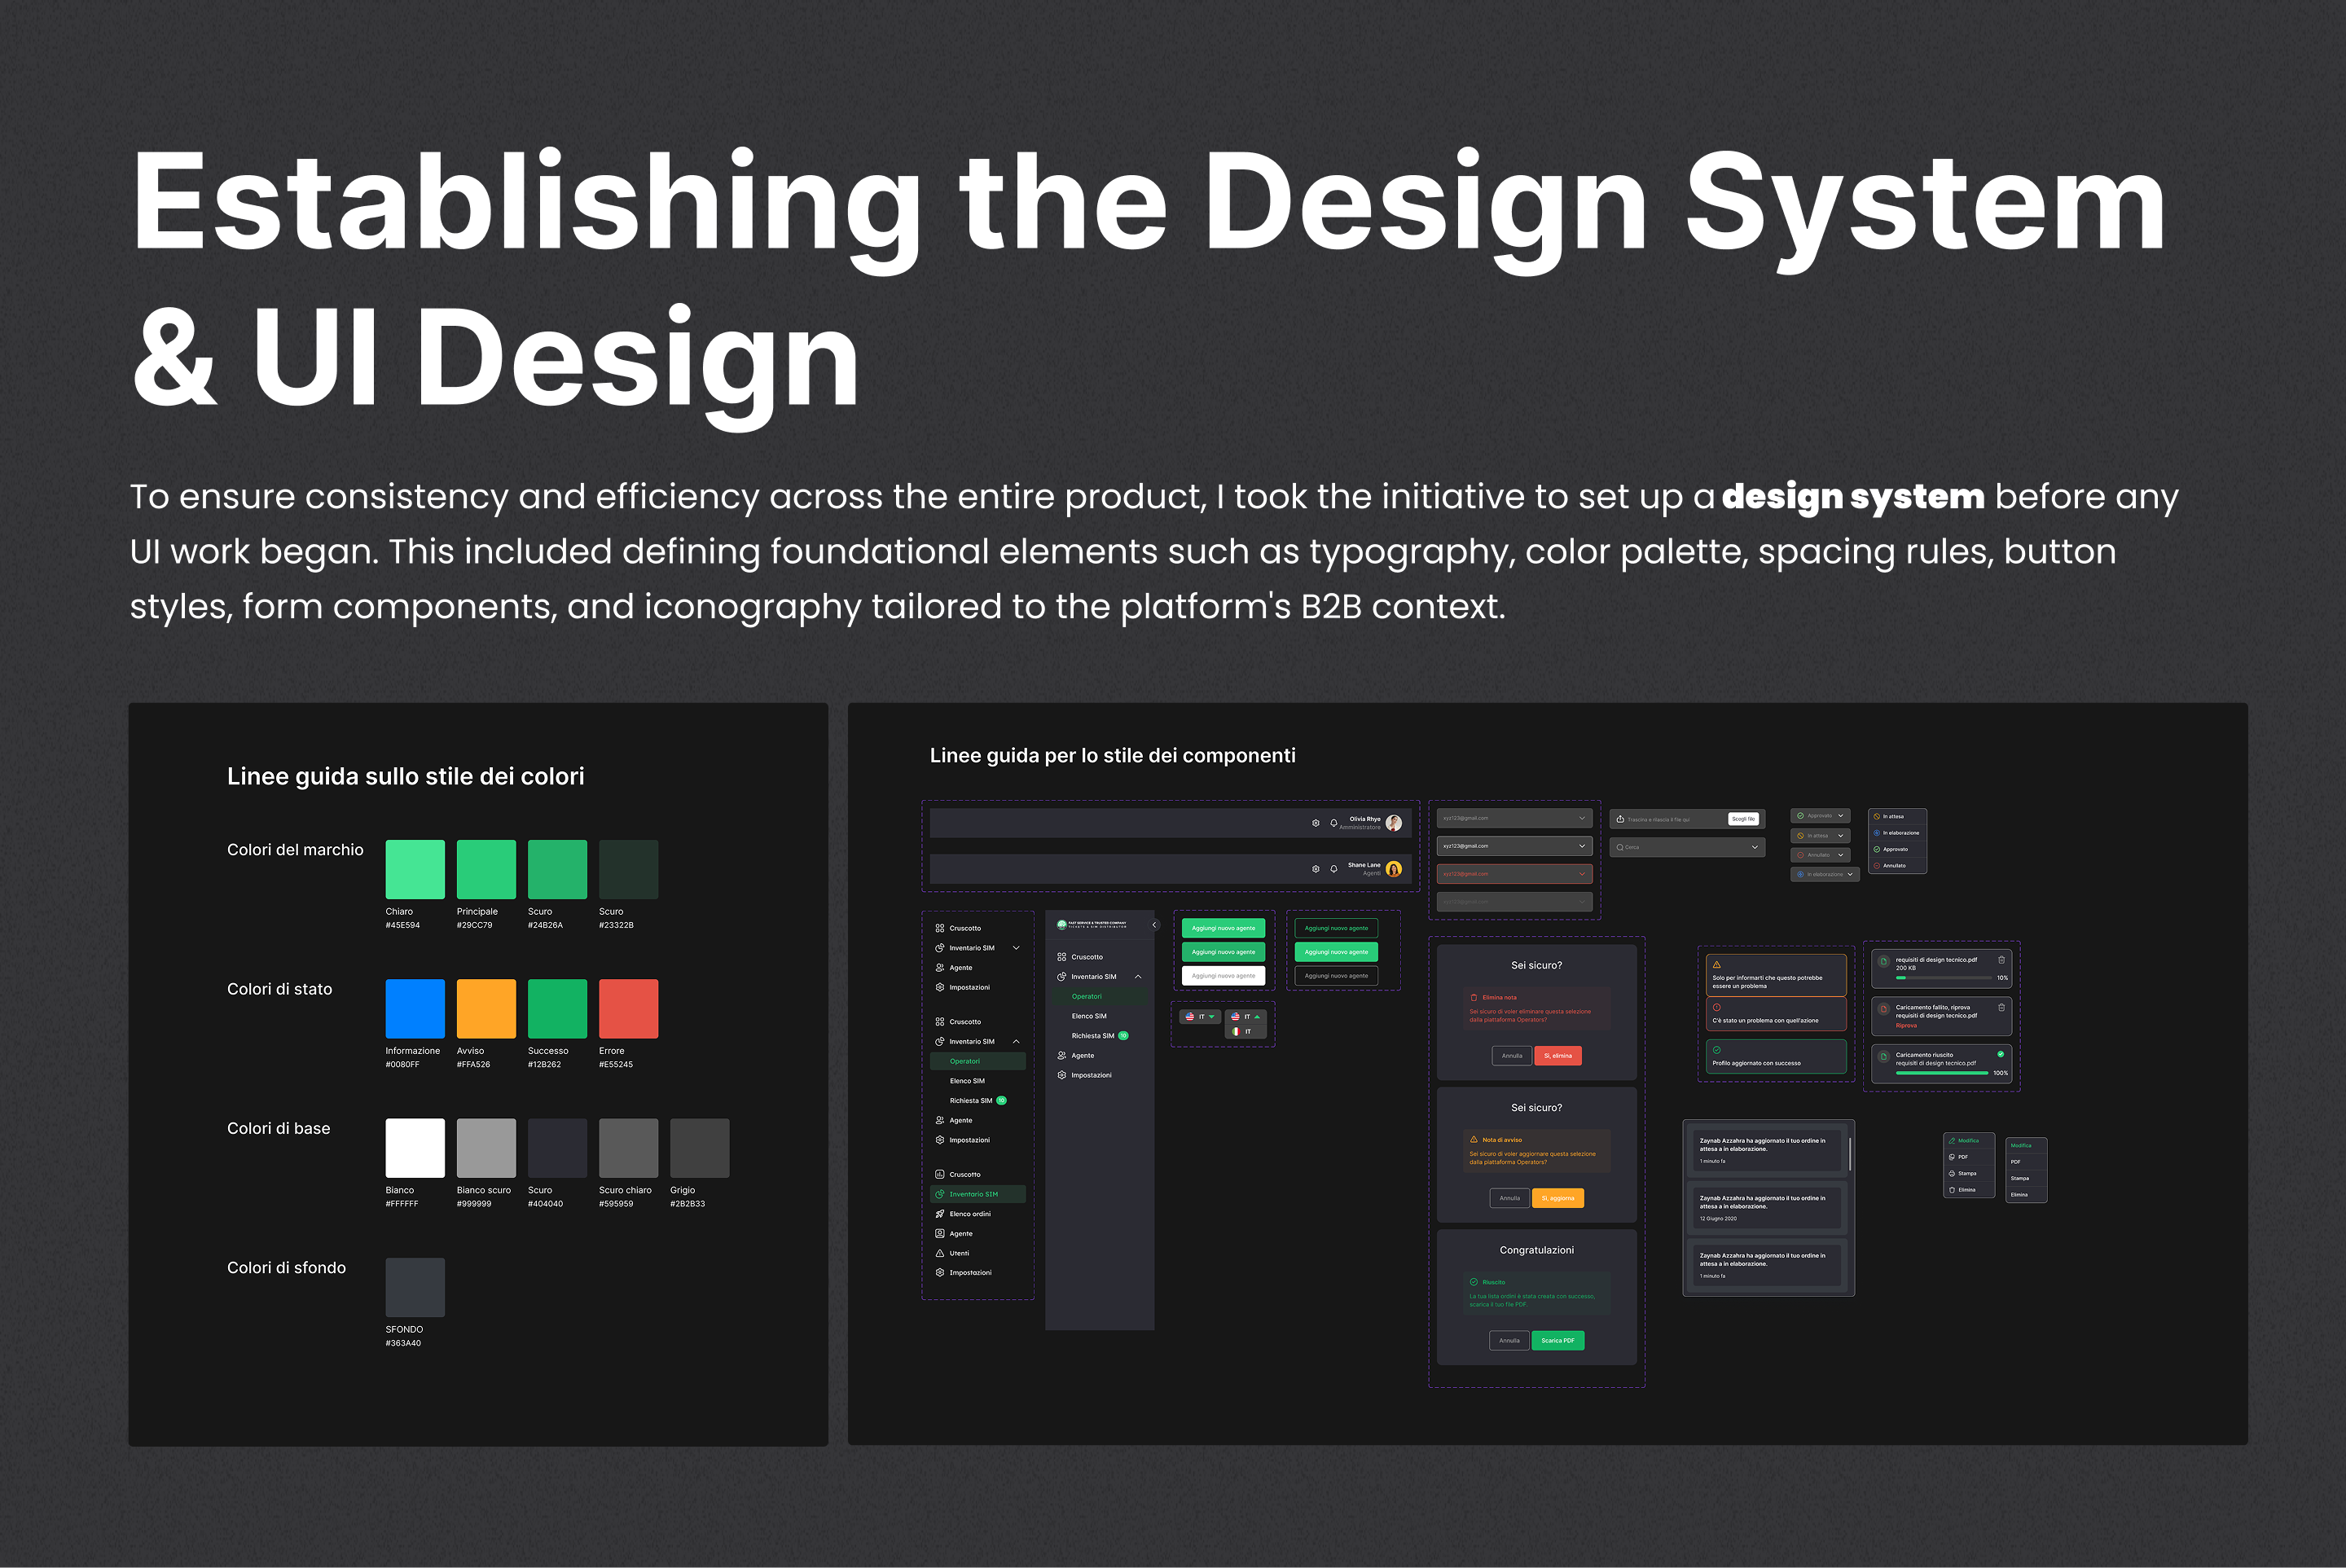Open the red error-state email dropdown
The height and width of the screenshot is (1568, 2346).
point(1582,874)
